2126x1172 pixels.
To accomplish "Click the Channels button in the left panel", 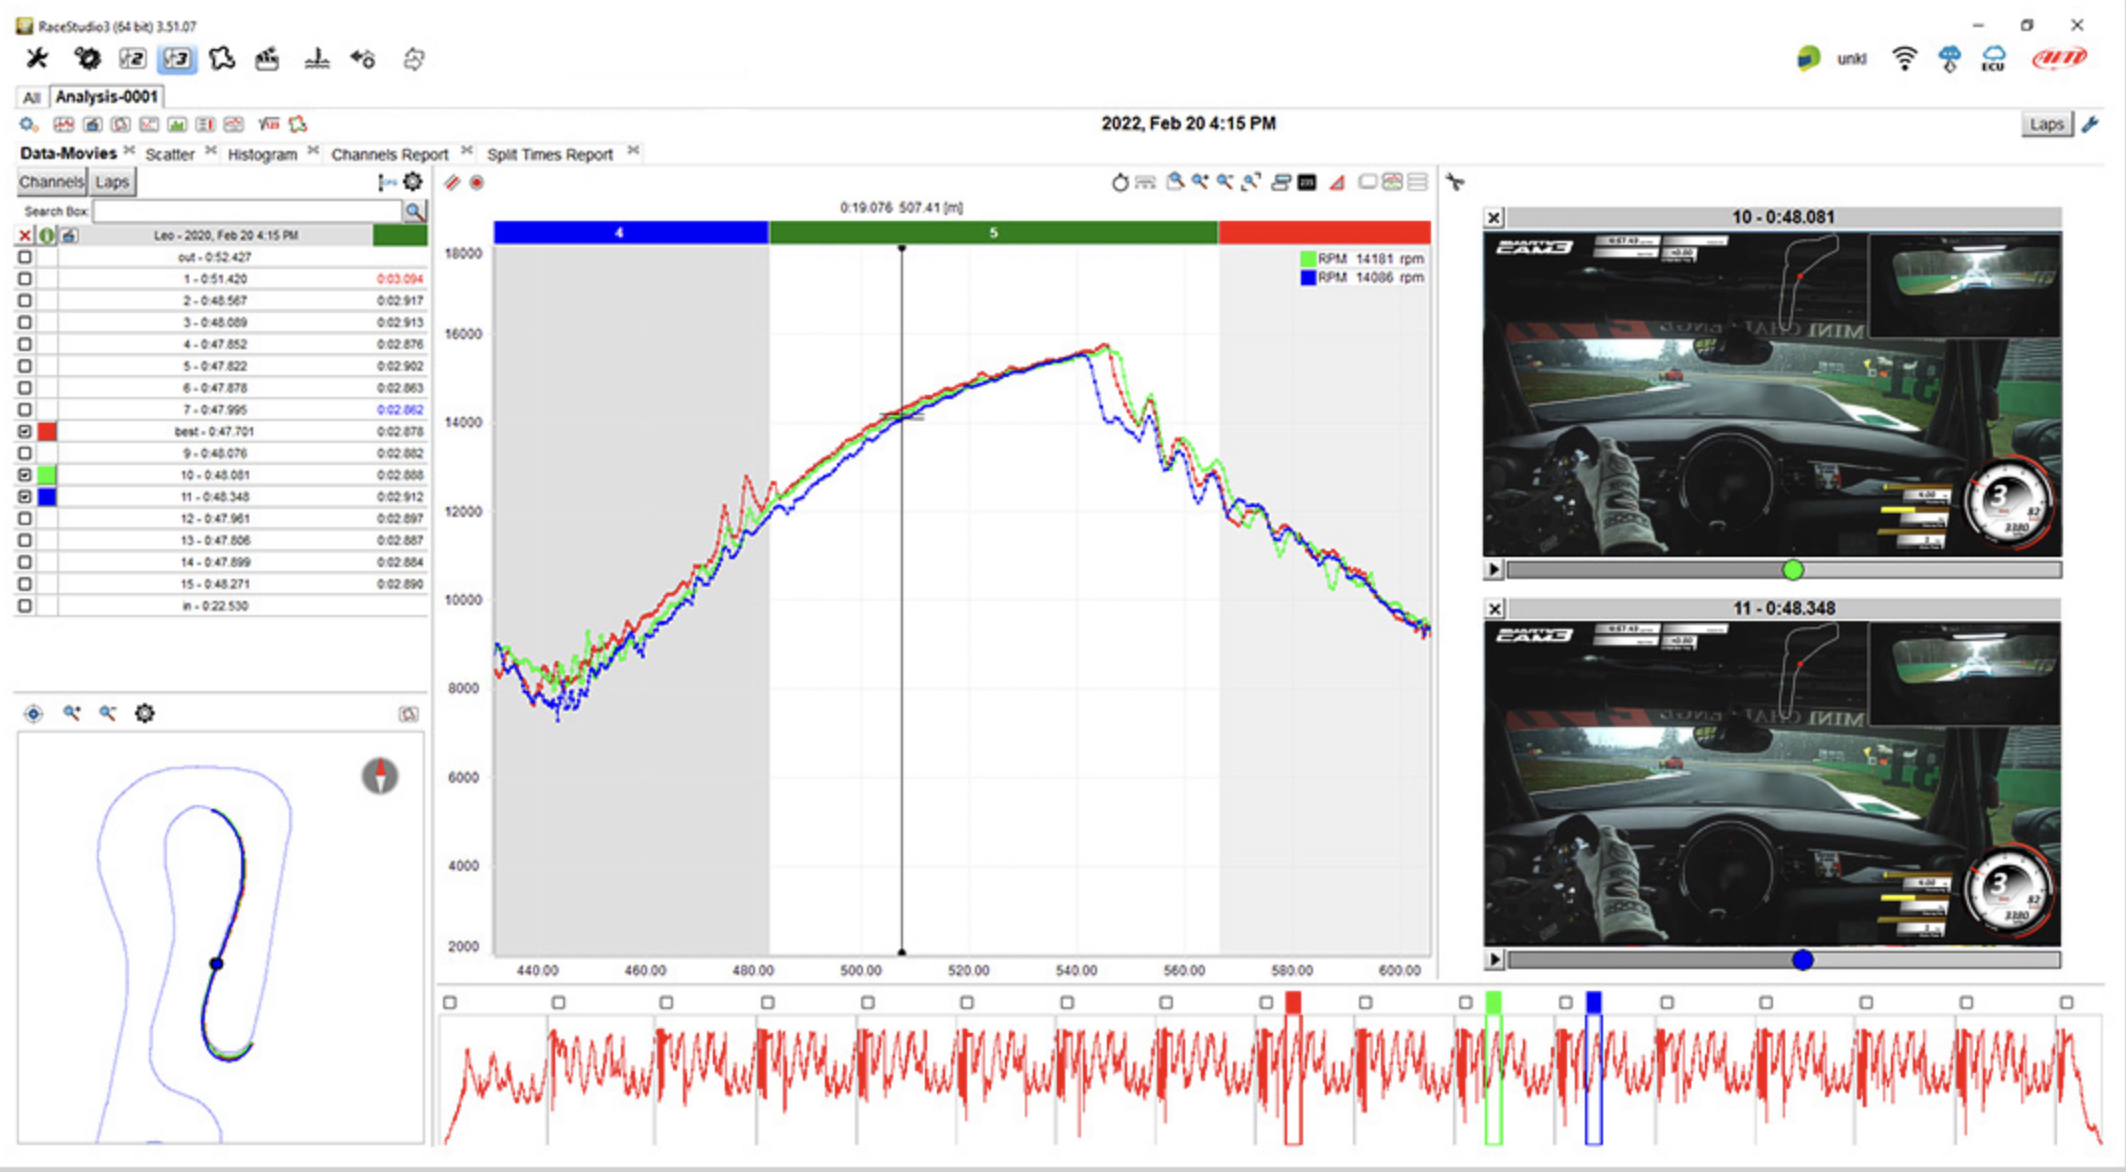I will coord(51,181).
